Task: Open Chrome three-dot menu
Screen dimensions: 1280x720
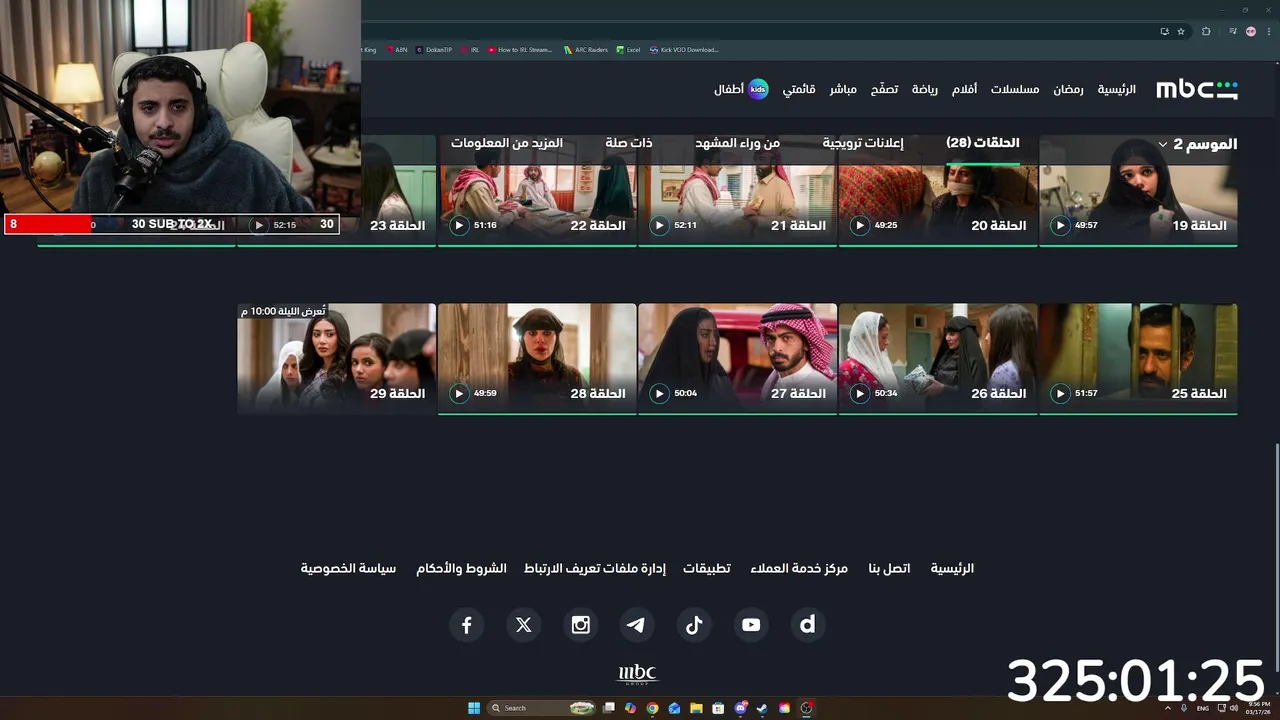Action: [1269, 32]
